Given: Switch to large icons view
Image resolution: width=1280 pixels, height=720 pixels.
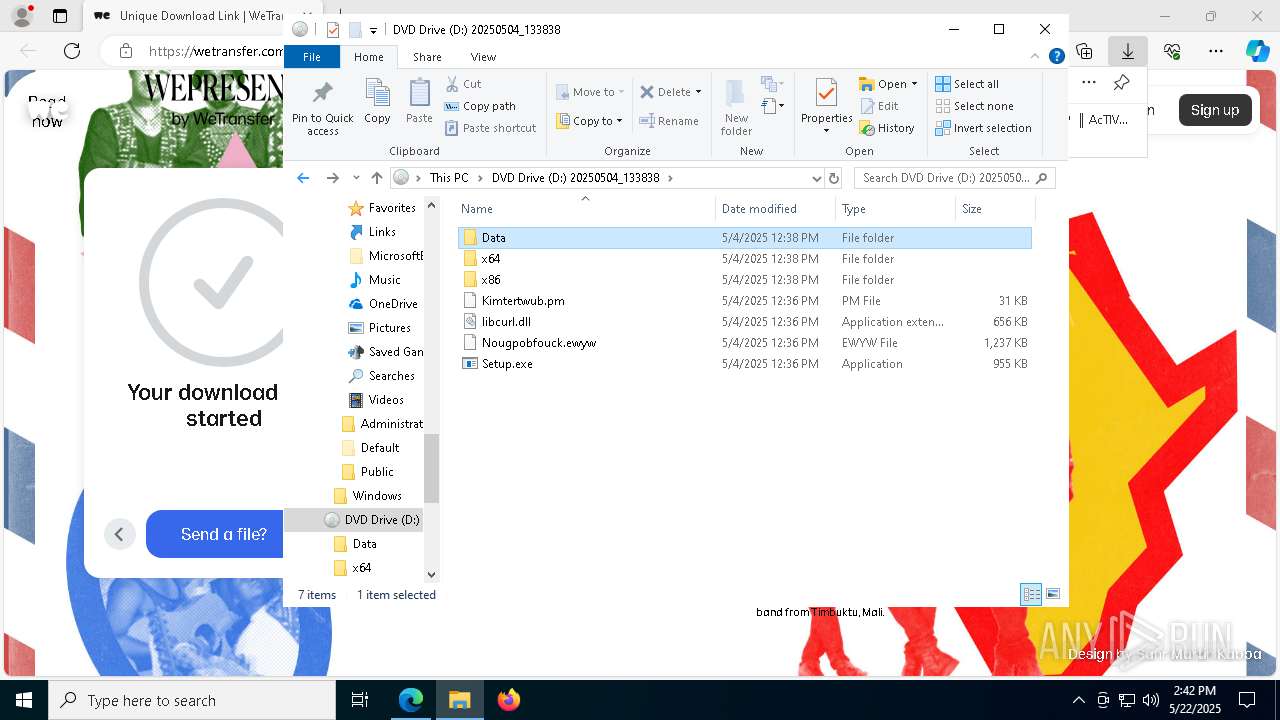Looking at the screenshot, I should tap(1052, 594).
